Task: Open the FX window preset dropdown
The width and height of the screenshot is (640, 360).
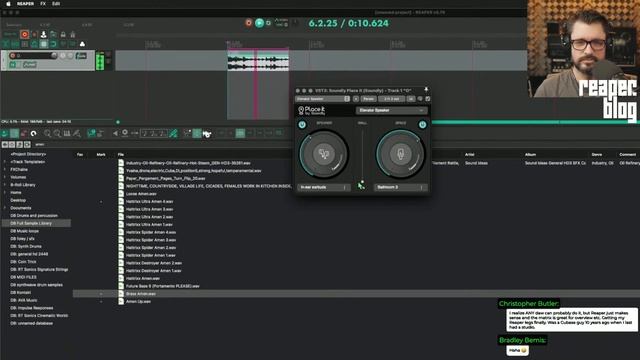Action: (x=322, y=99)
